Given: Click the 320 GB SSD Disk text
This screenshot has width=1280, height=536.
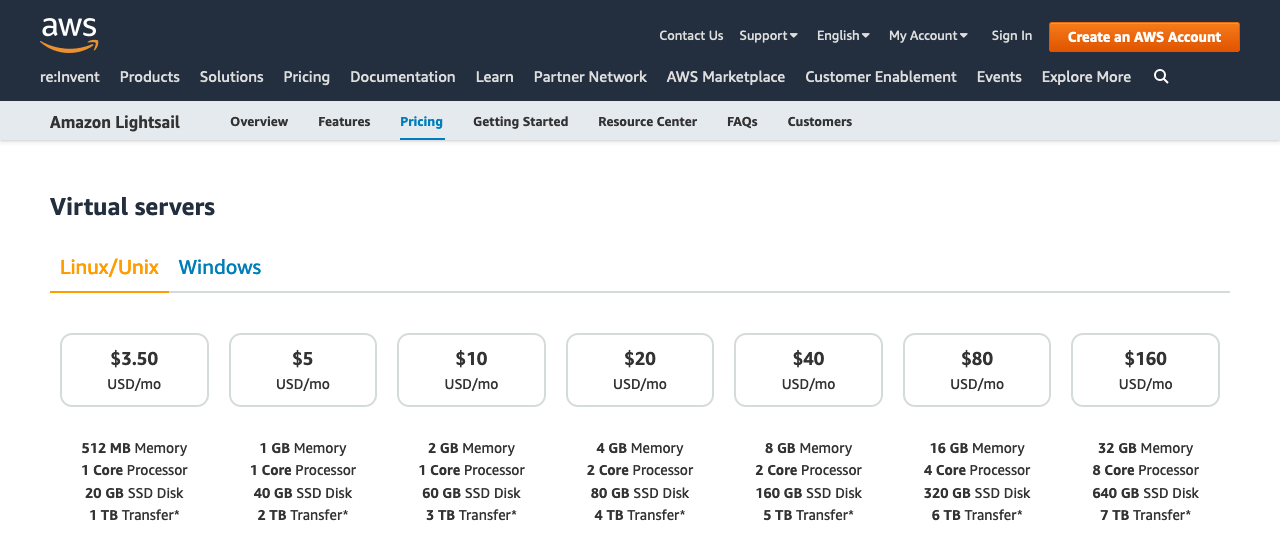Looking at the screenshot, I should [x=977, y=493].
